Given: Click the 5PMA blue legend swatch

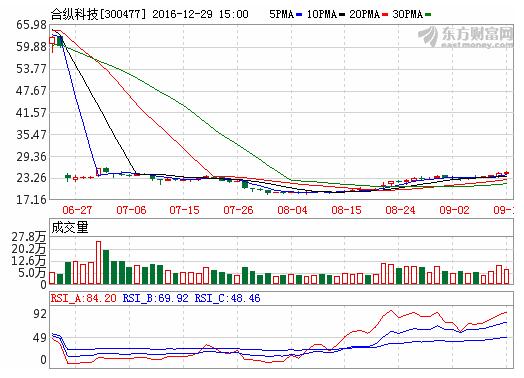Looking at the screenshot, I should (x=299, y=15).
